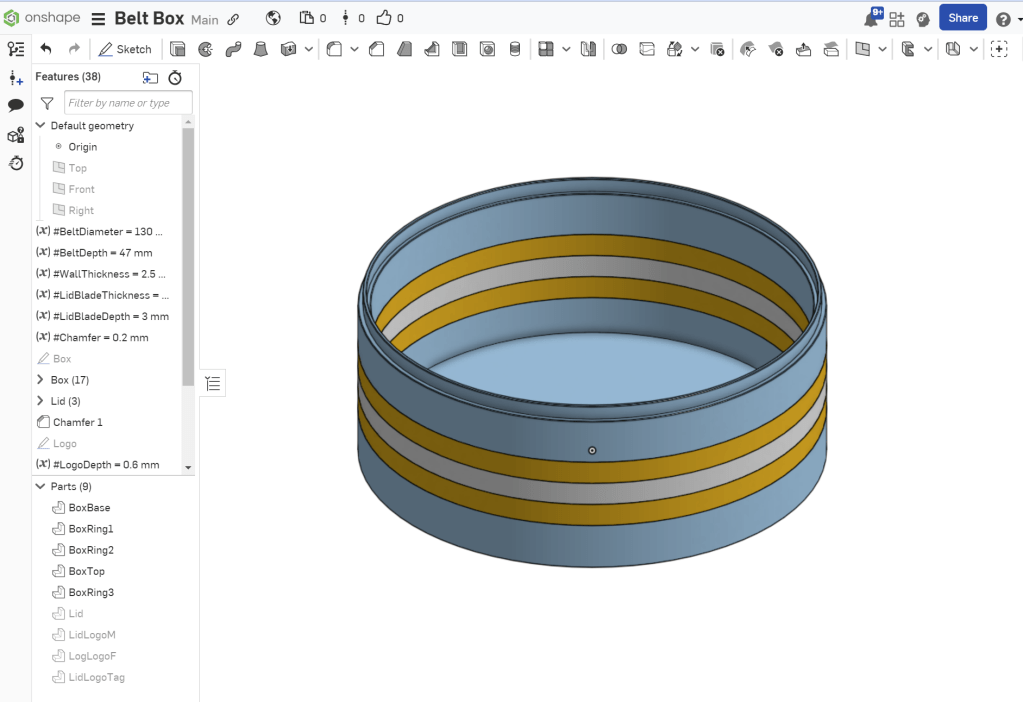Click the Undo arrow
The height and width of the screenshot is (702, 1023).
pyautogui.click(x=46, y=49)
